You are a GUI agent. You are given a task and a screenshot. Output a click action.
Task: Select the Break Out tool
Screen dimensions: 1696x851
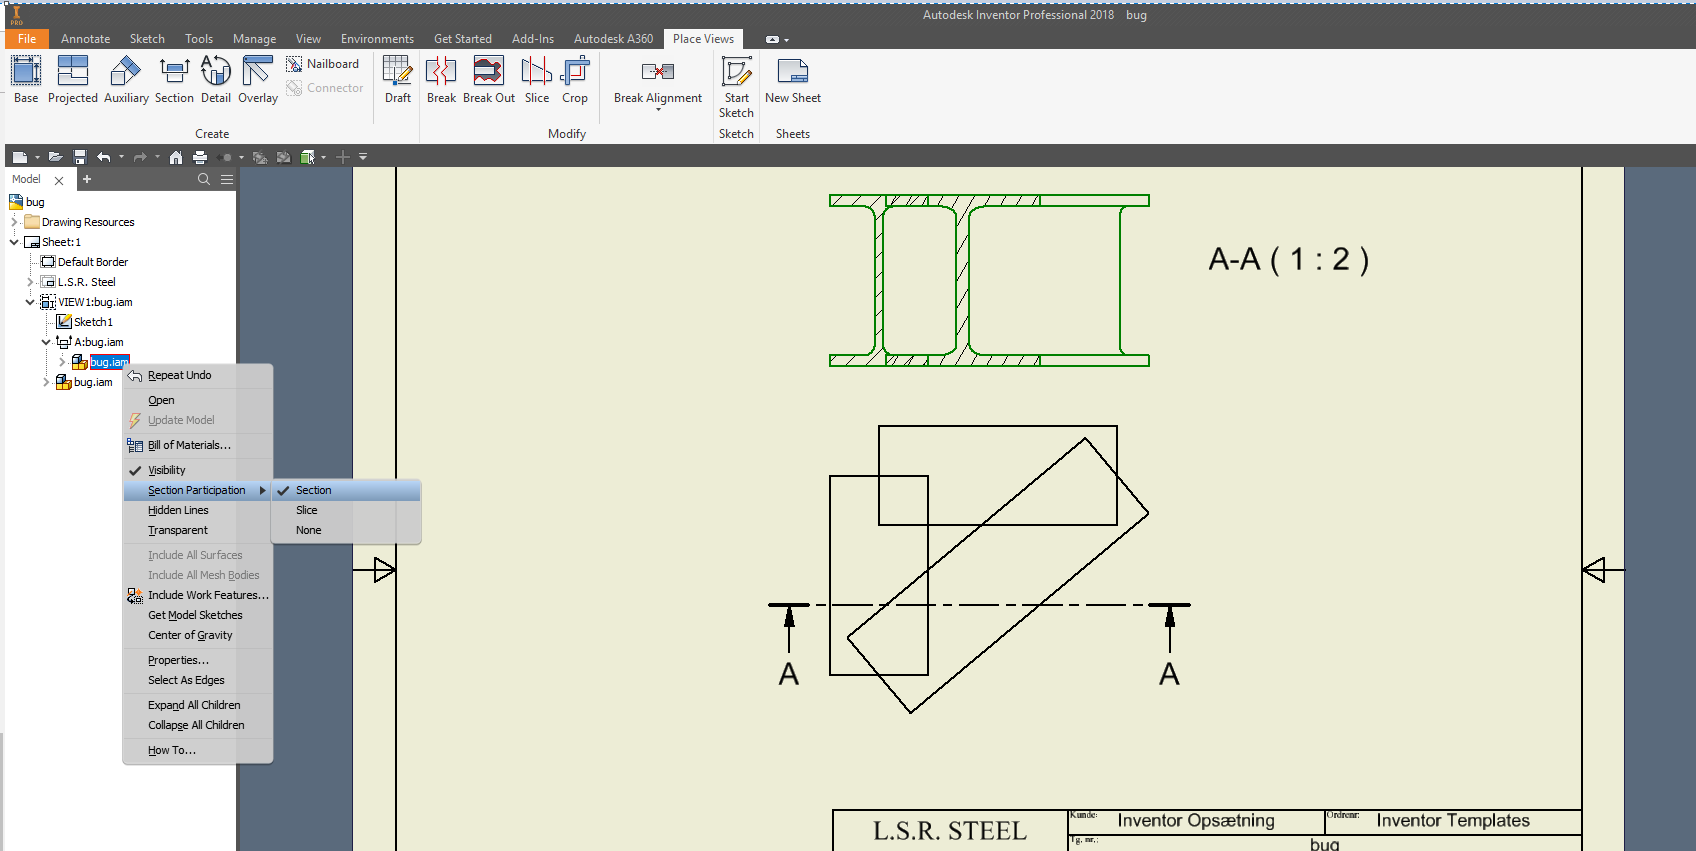[x=489, y=79]
